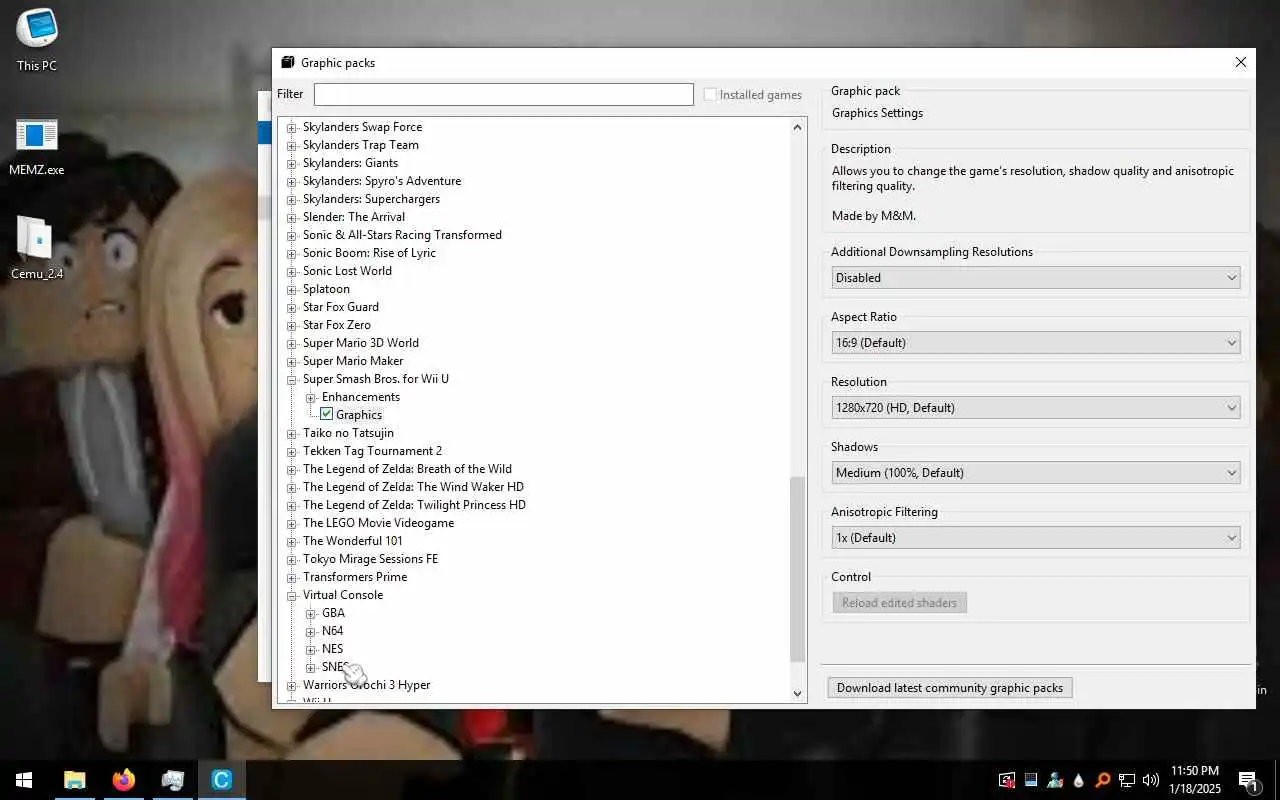Select Slender: The Arrival entry
This screenshot has width=1280, height=800.
point(354,217)
